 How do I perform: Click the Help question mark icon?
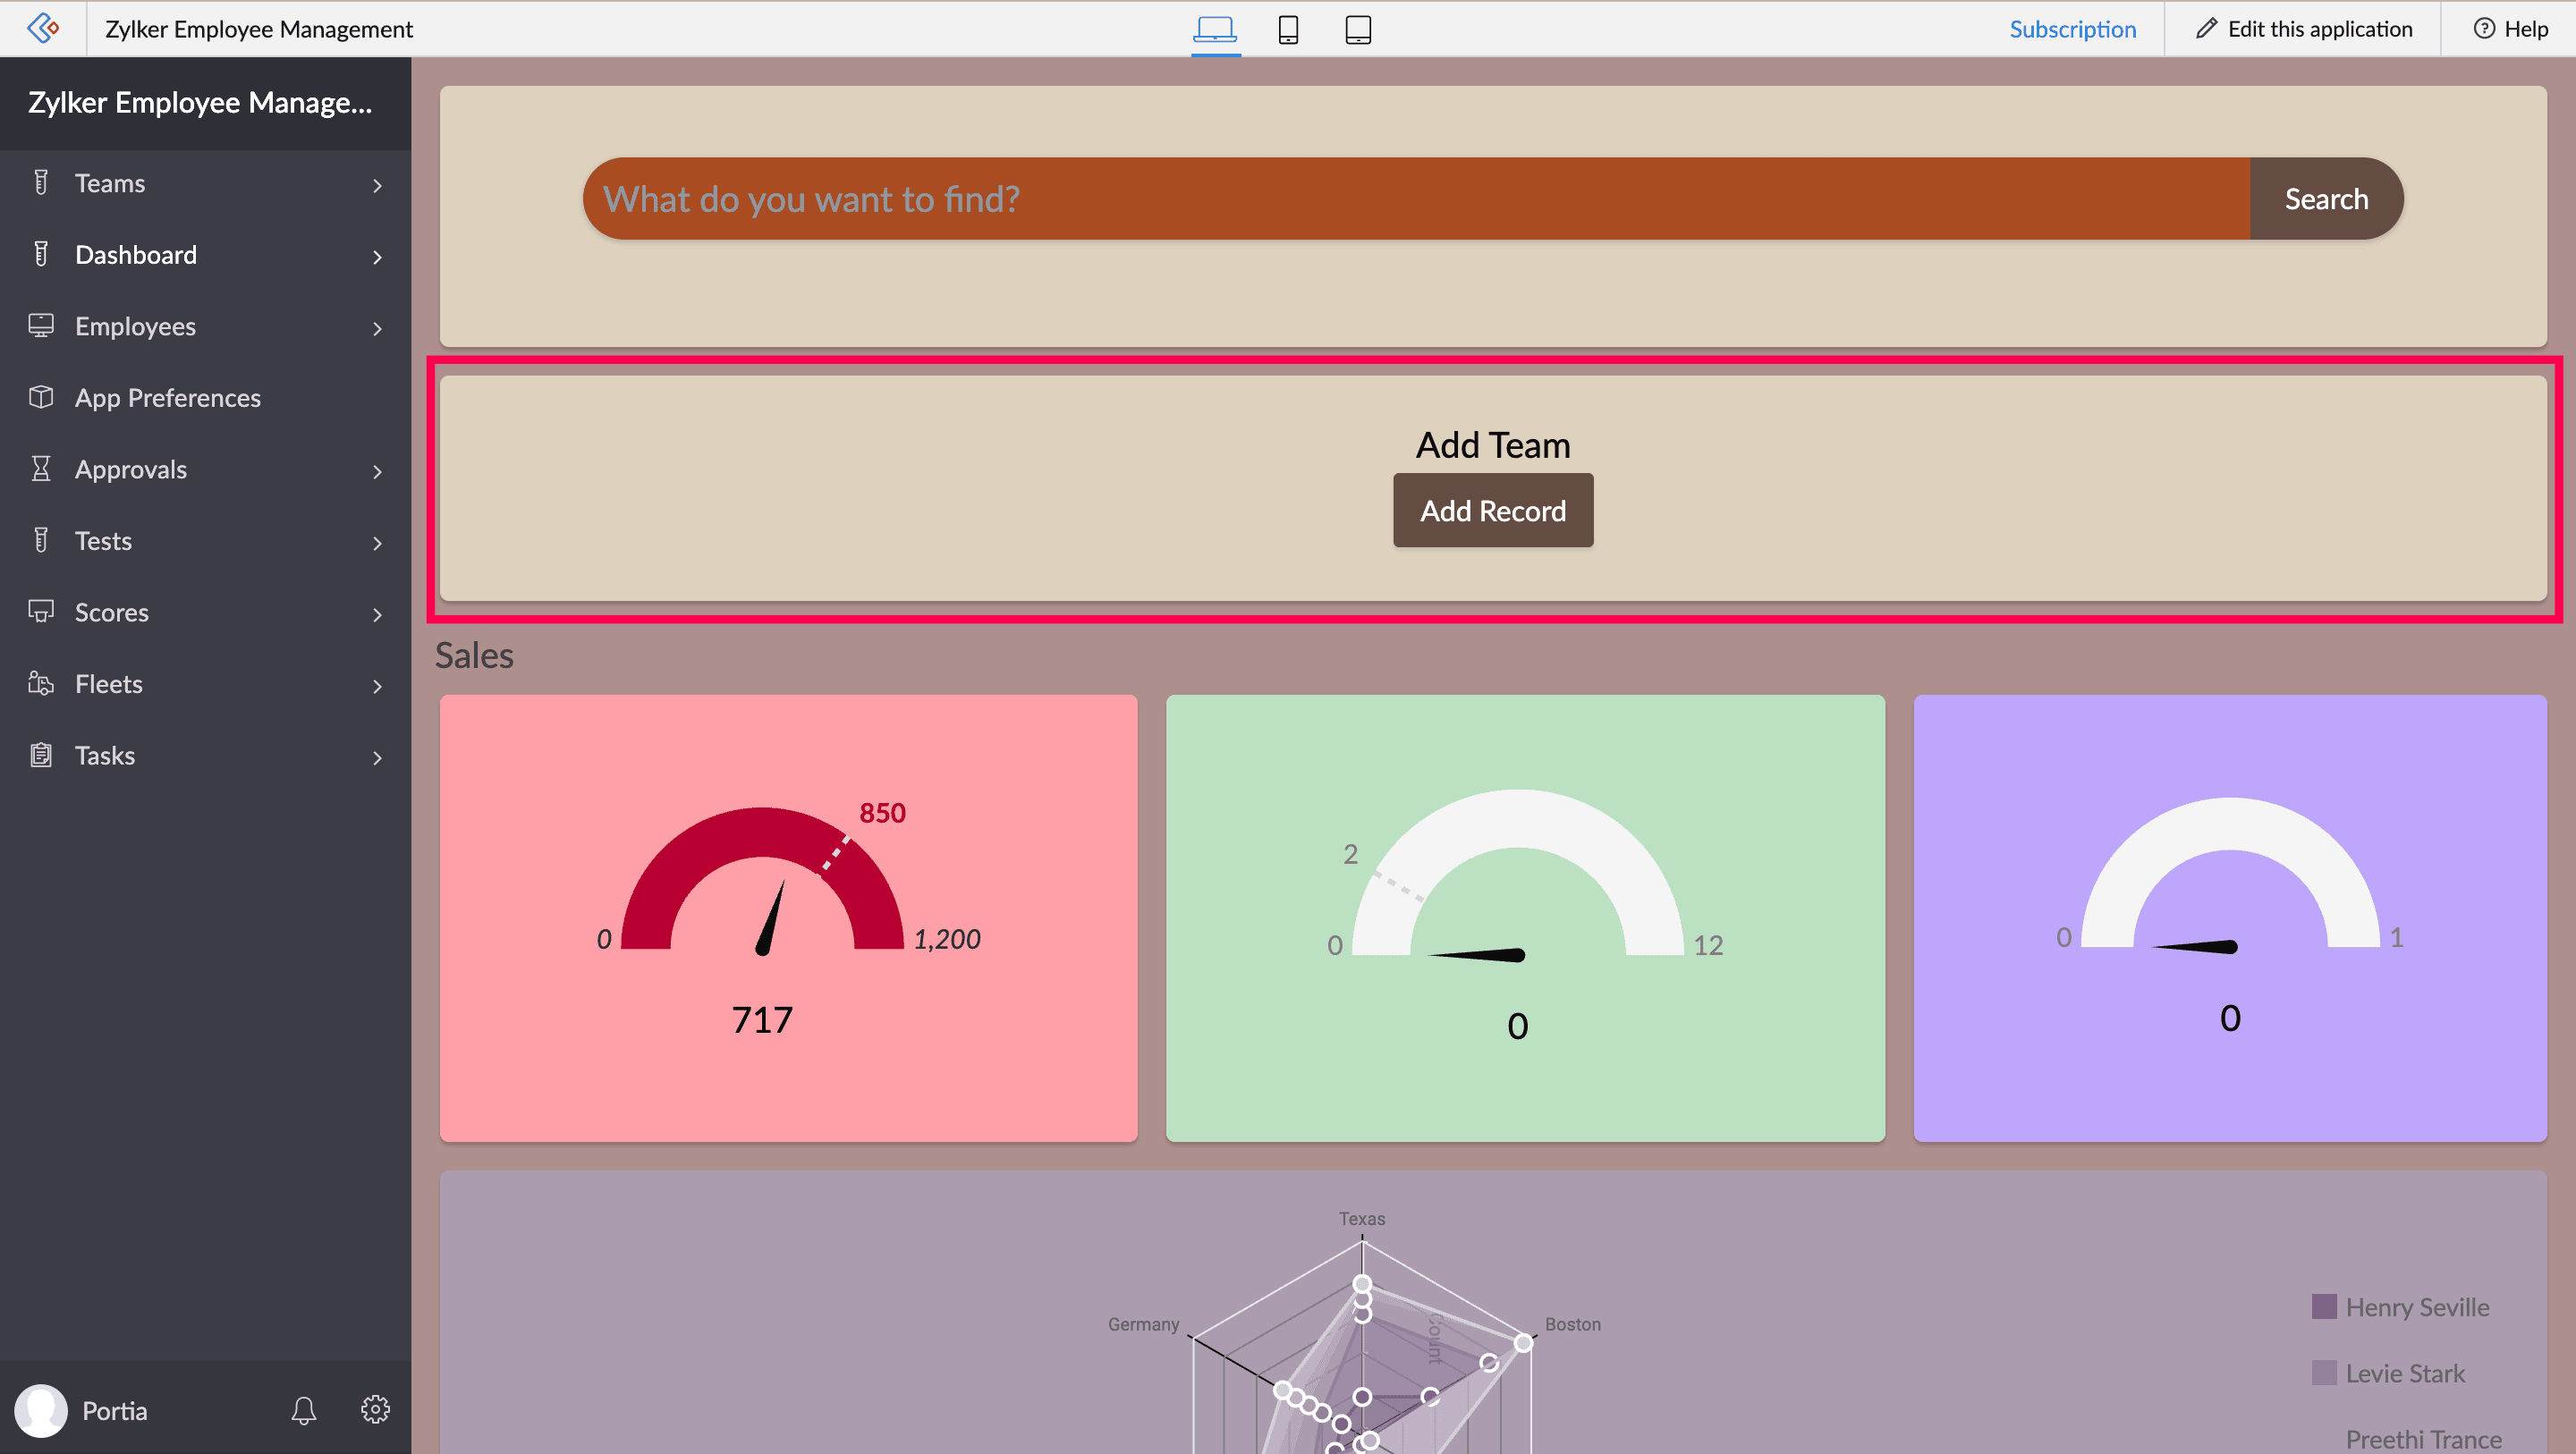click(x=2484, y=29)
